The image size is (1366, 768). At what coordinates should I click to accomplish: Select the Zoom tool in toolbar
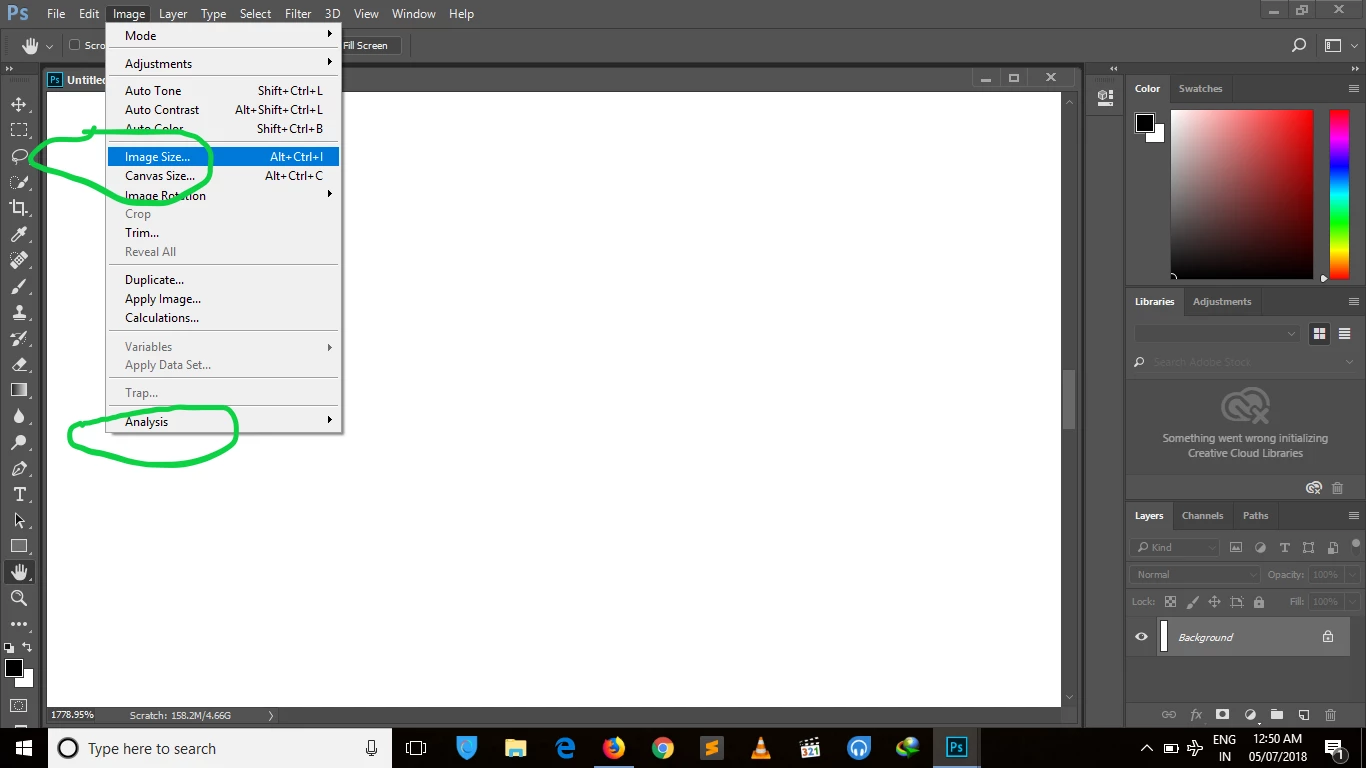click(19, 598)
